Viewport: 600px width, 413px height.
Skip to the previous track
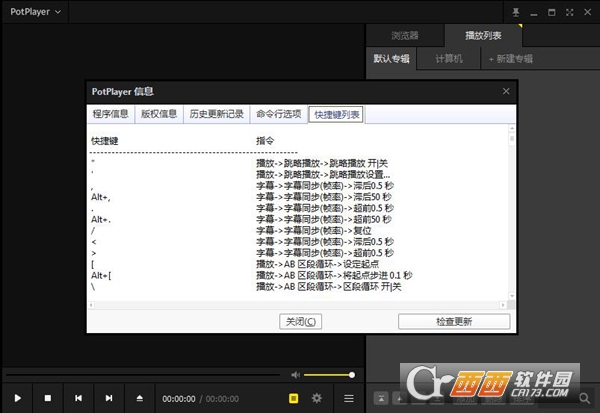78,398
